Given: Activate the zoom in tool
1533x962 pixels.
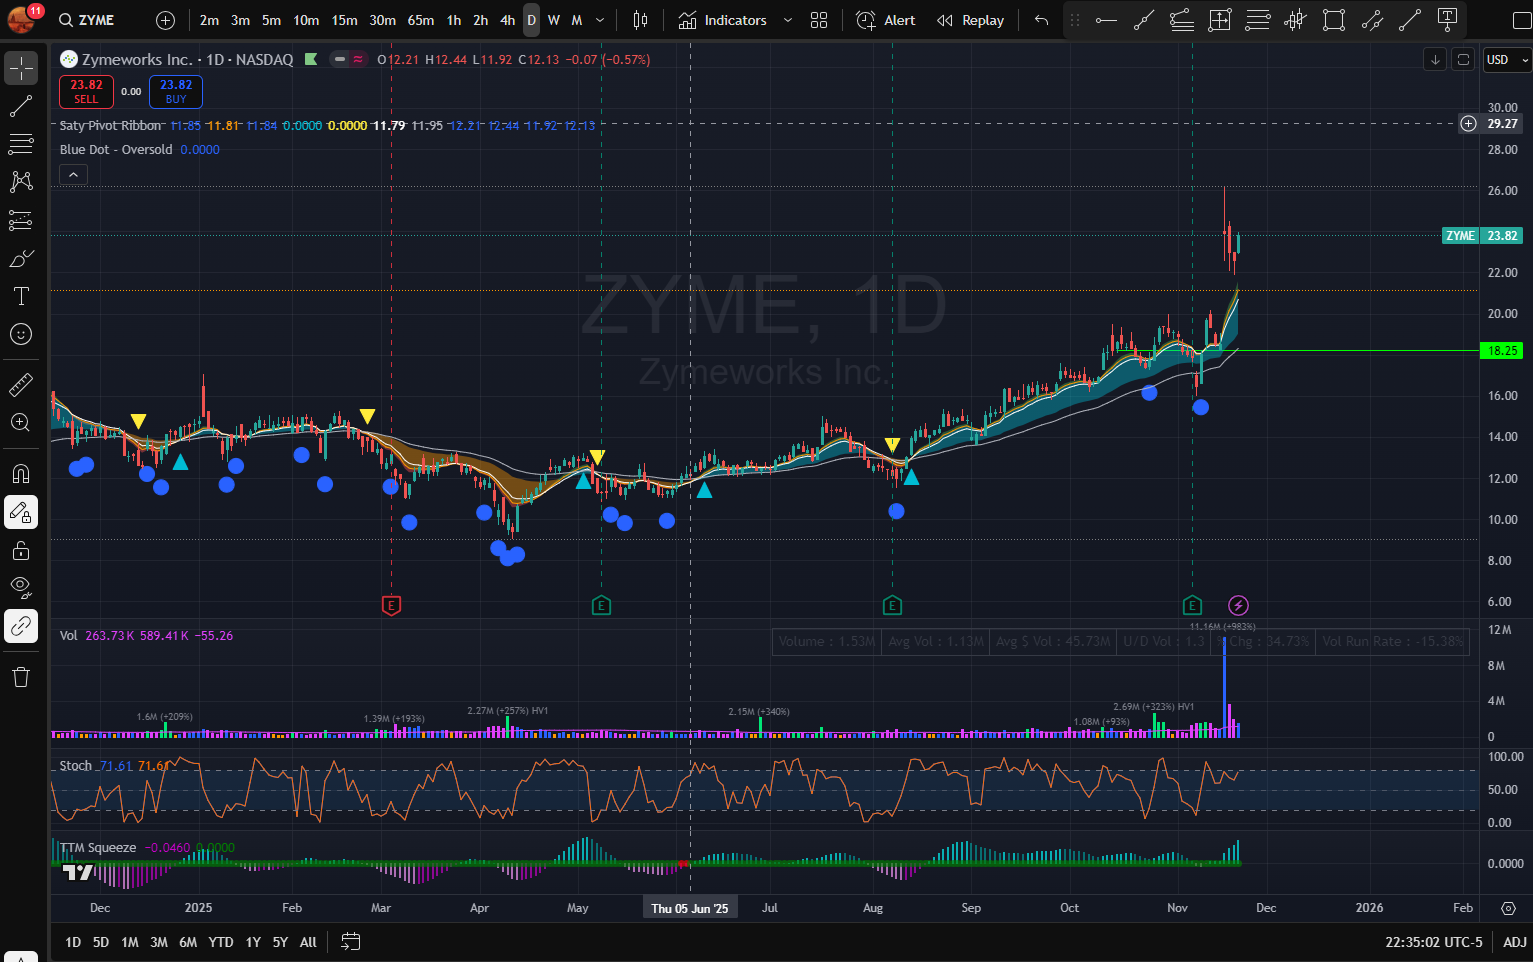Looking at the screenshot, I should (21, 422).
